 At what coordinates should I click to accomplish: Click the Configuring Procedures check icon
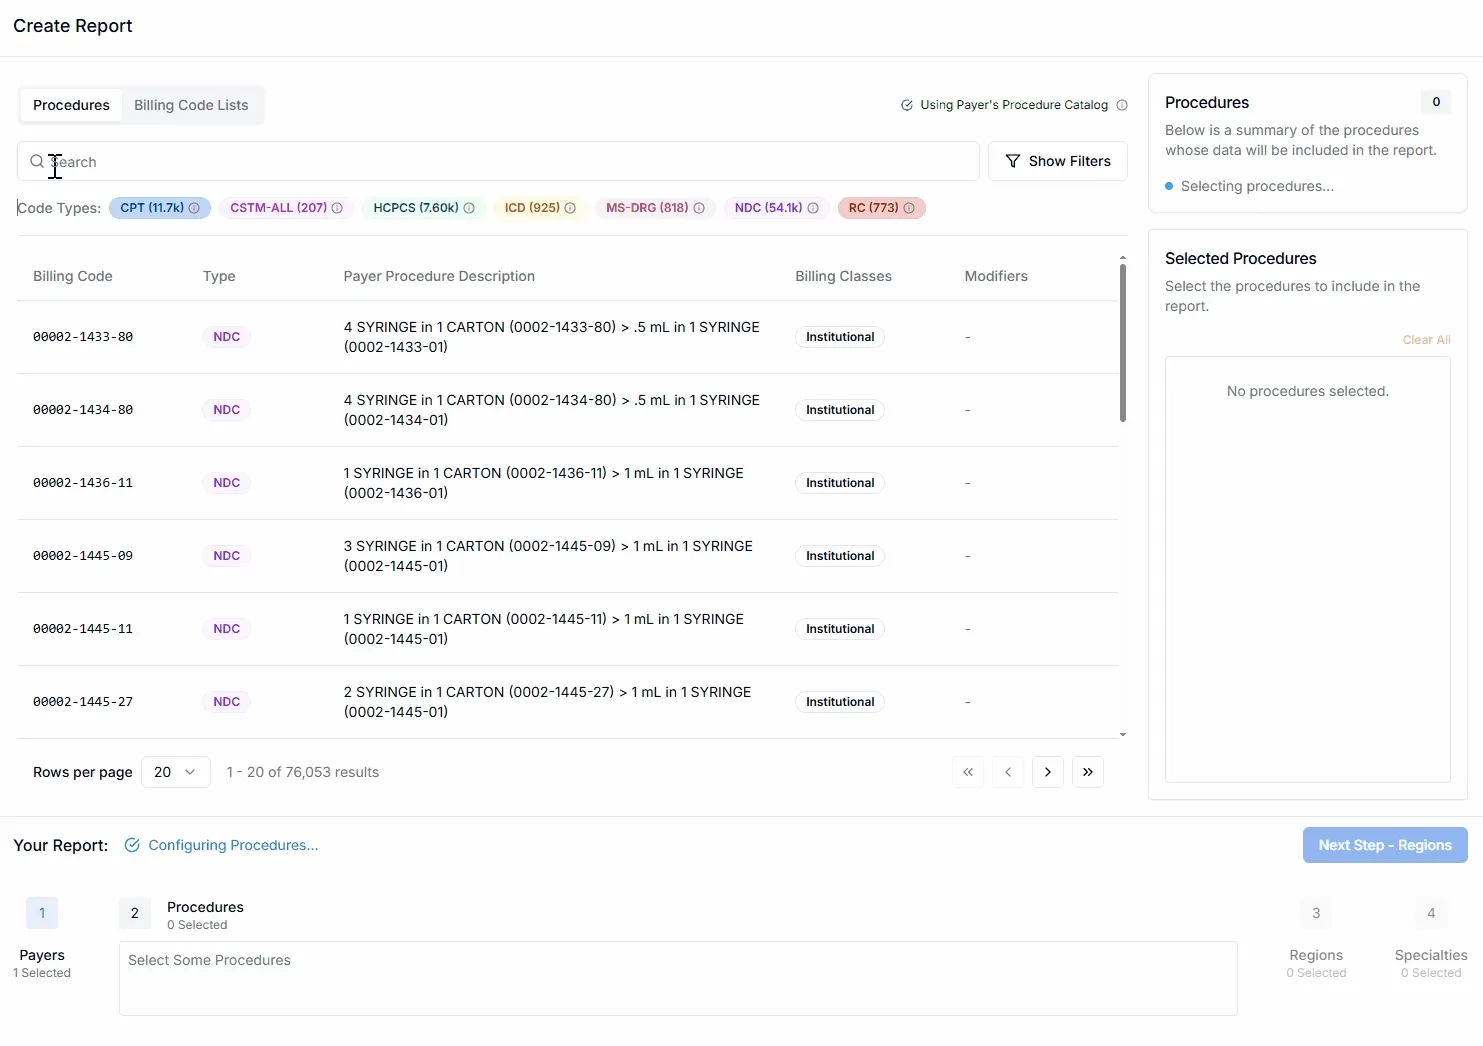(132, 845)
